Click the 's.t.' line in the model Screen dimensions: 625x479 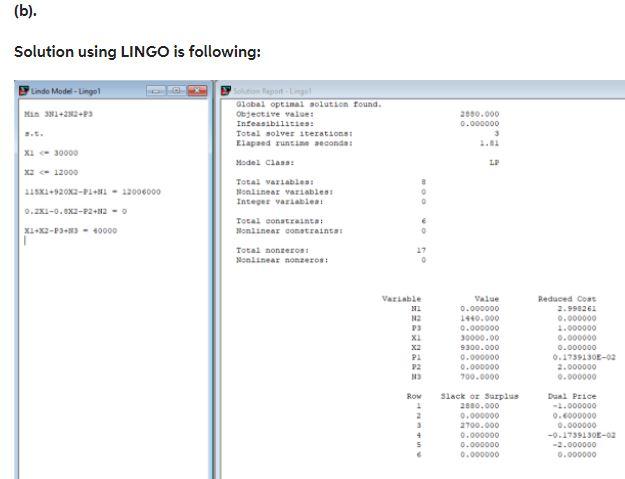pyautogui.click(x=34, y=133)
